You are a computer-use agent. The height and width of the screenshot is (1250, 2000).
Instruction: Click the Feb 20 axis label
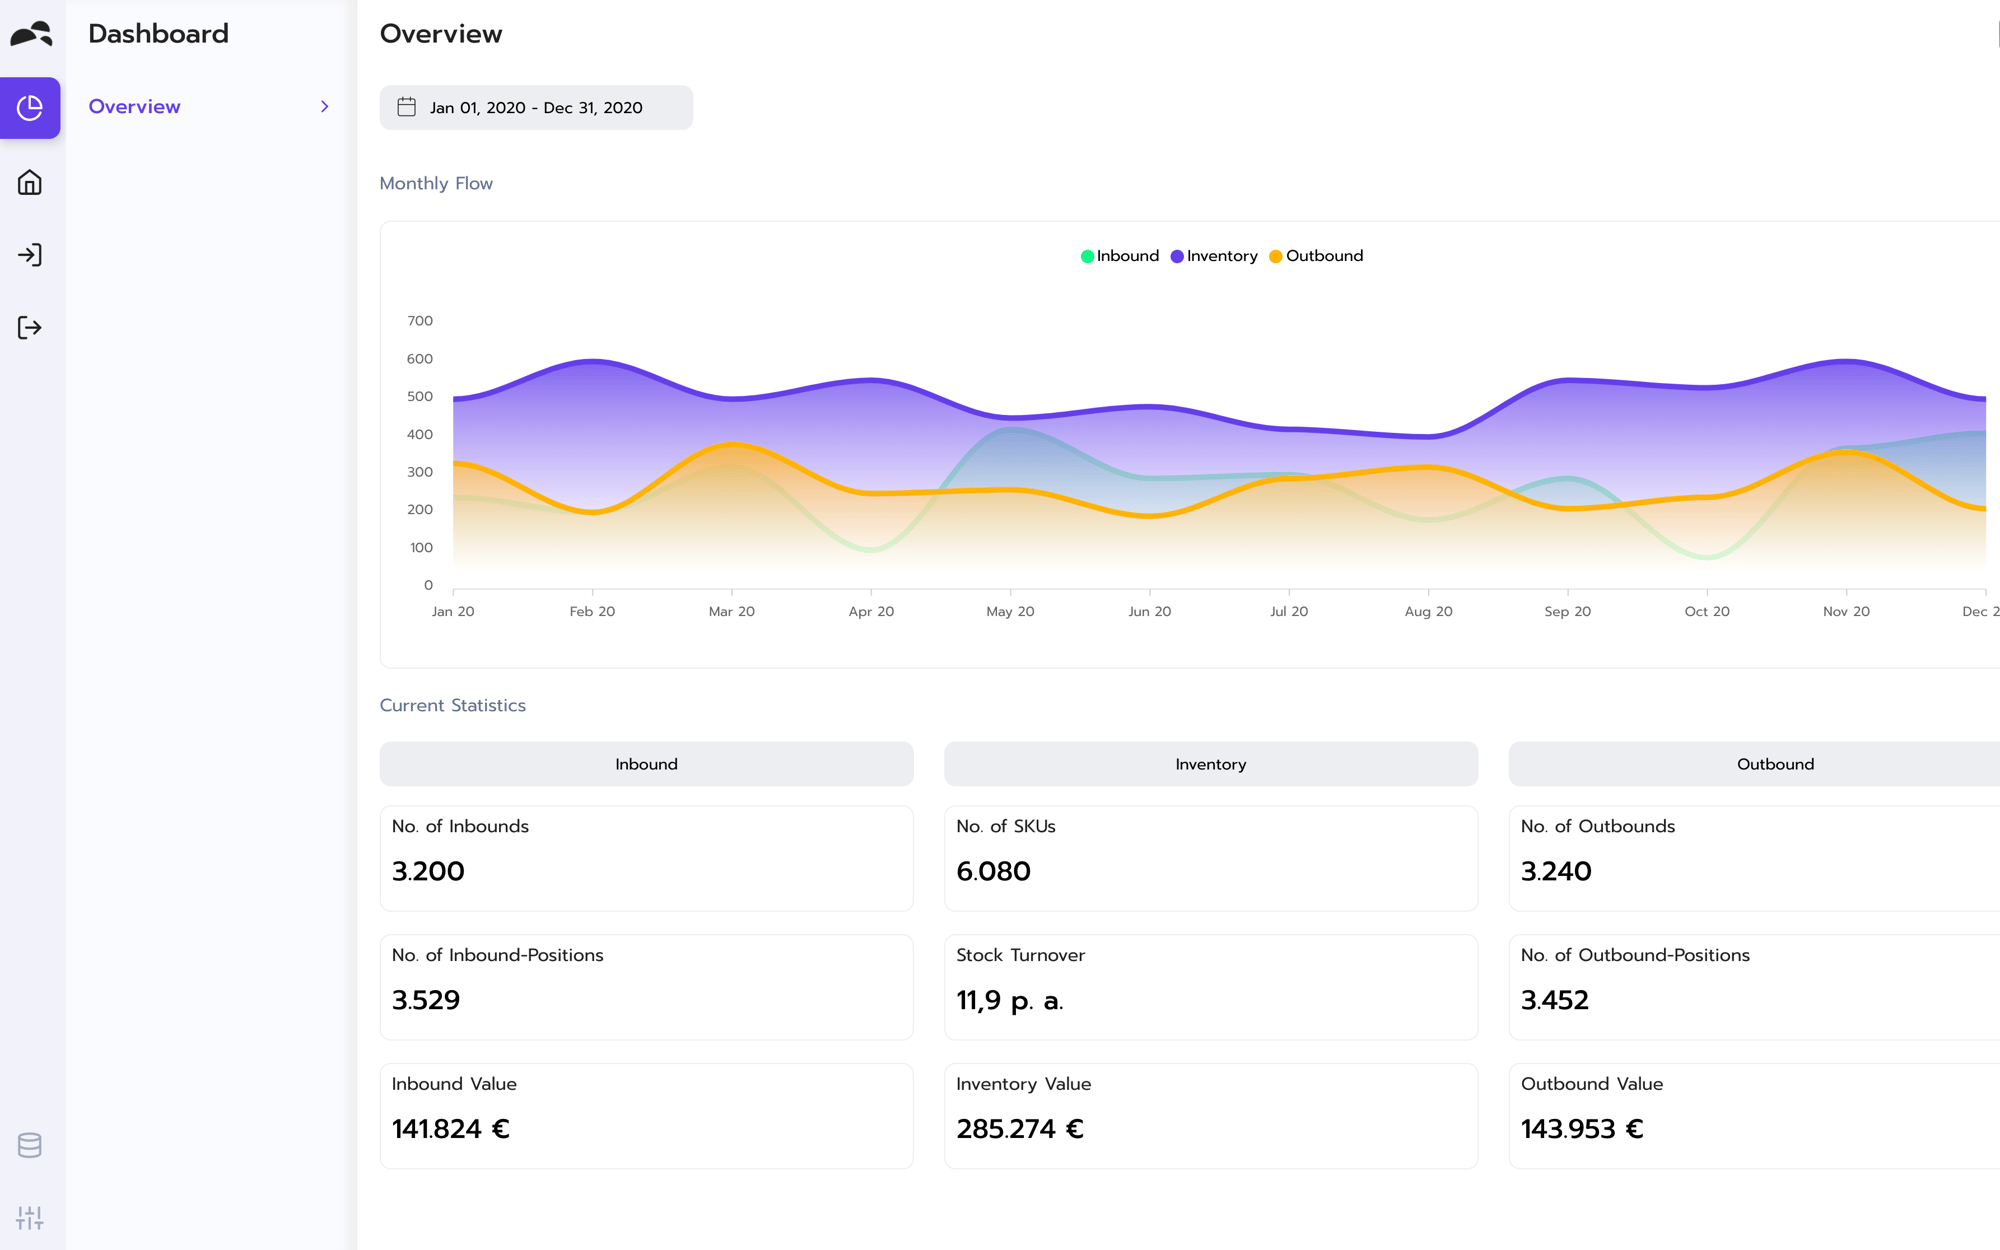[x=592, y=611]
